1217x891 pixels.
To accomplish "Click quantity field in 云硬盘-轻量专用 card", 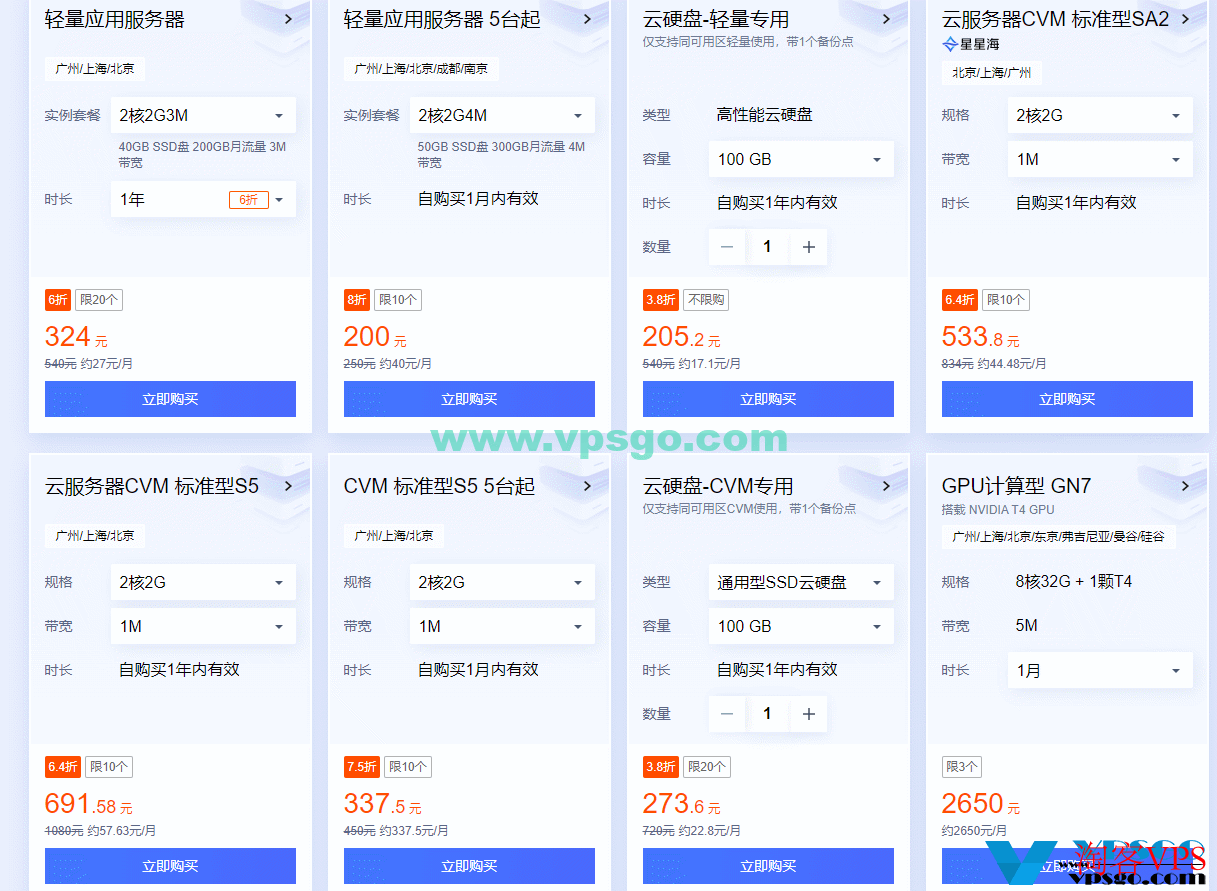I will point(768,247).
